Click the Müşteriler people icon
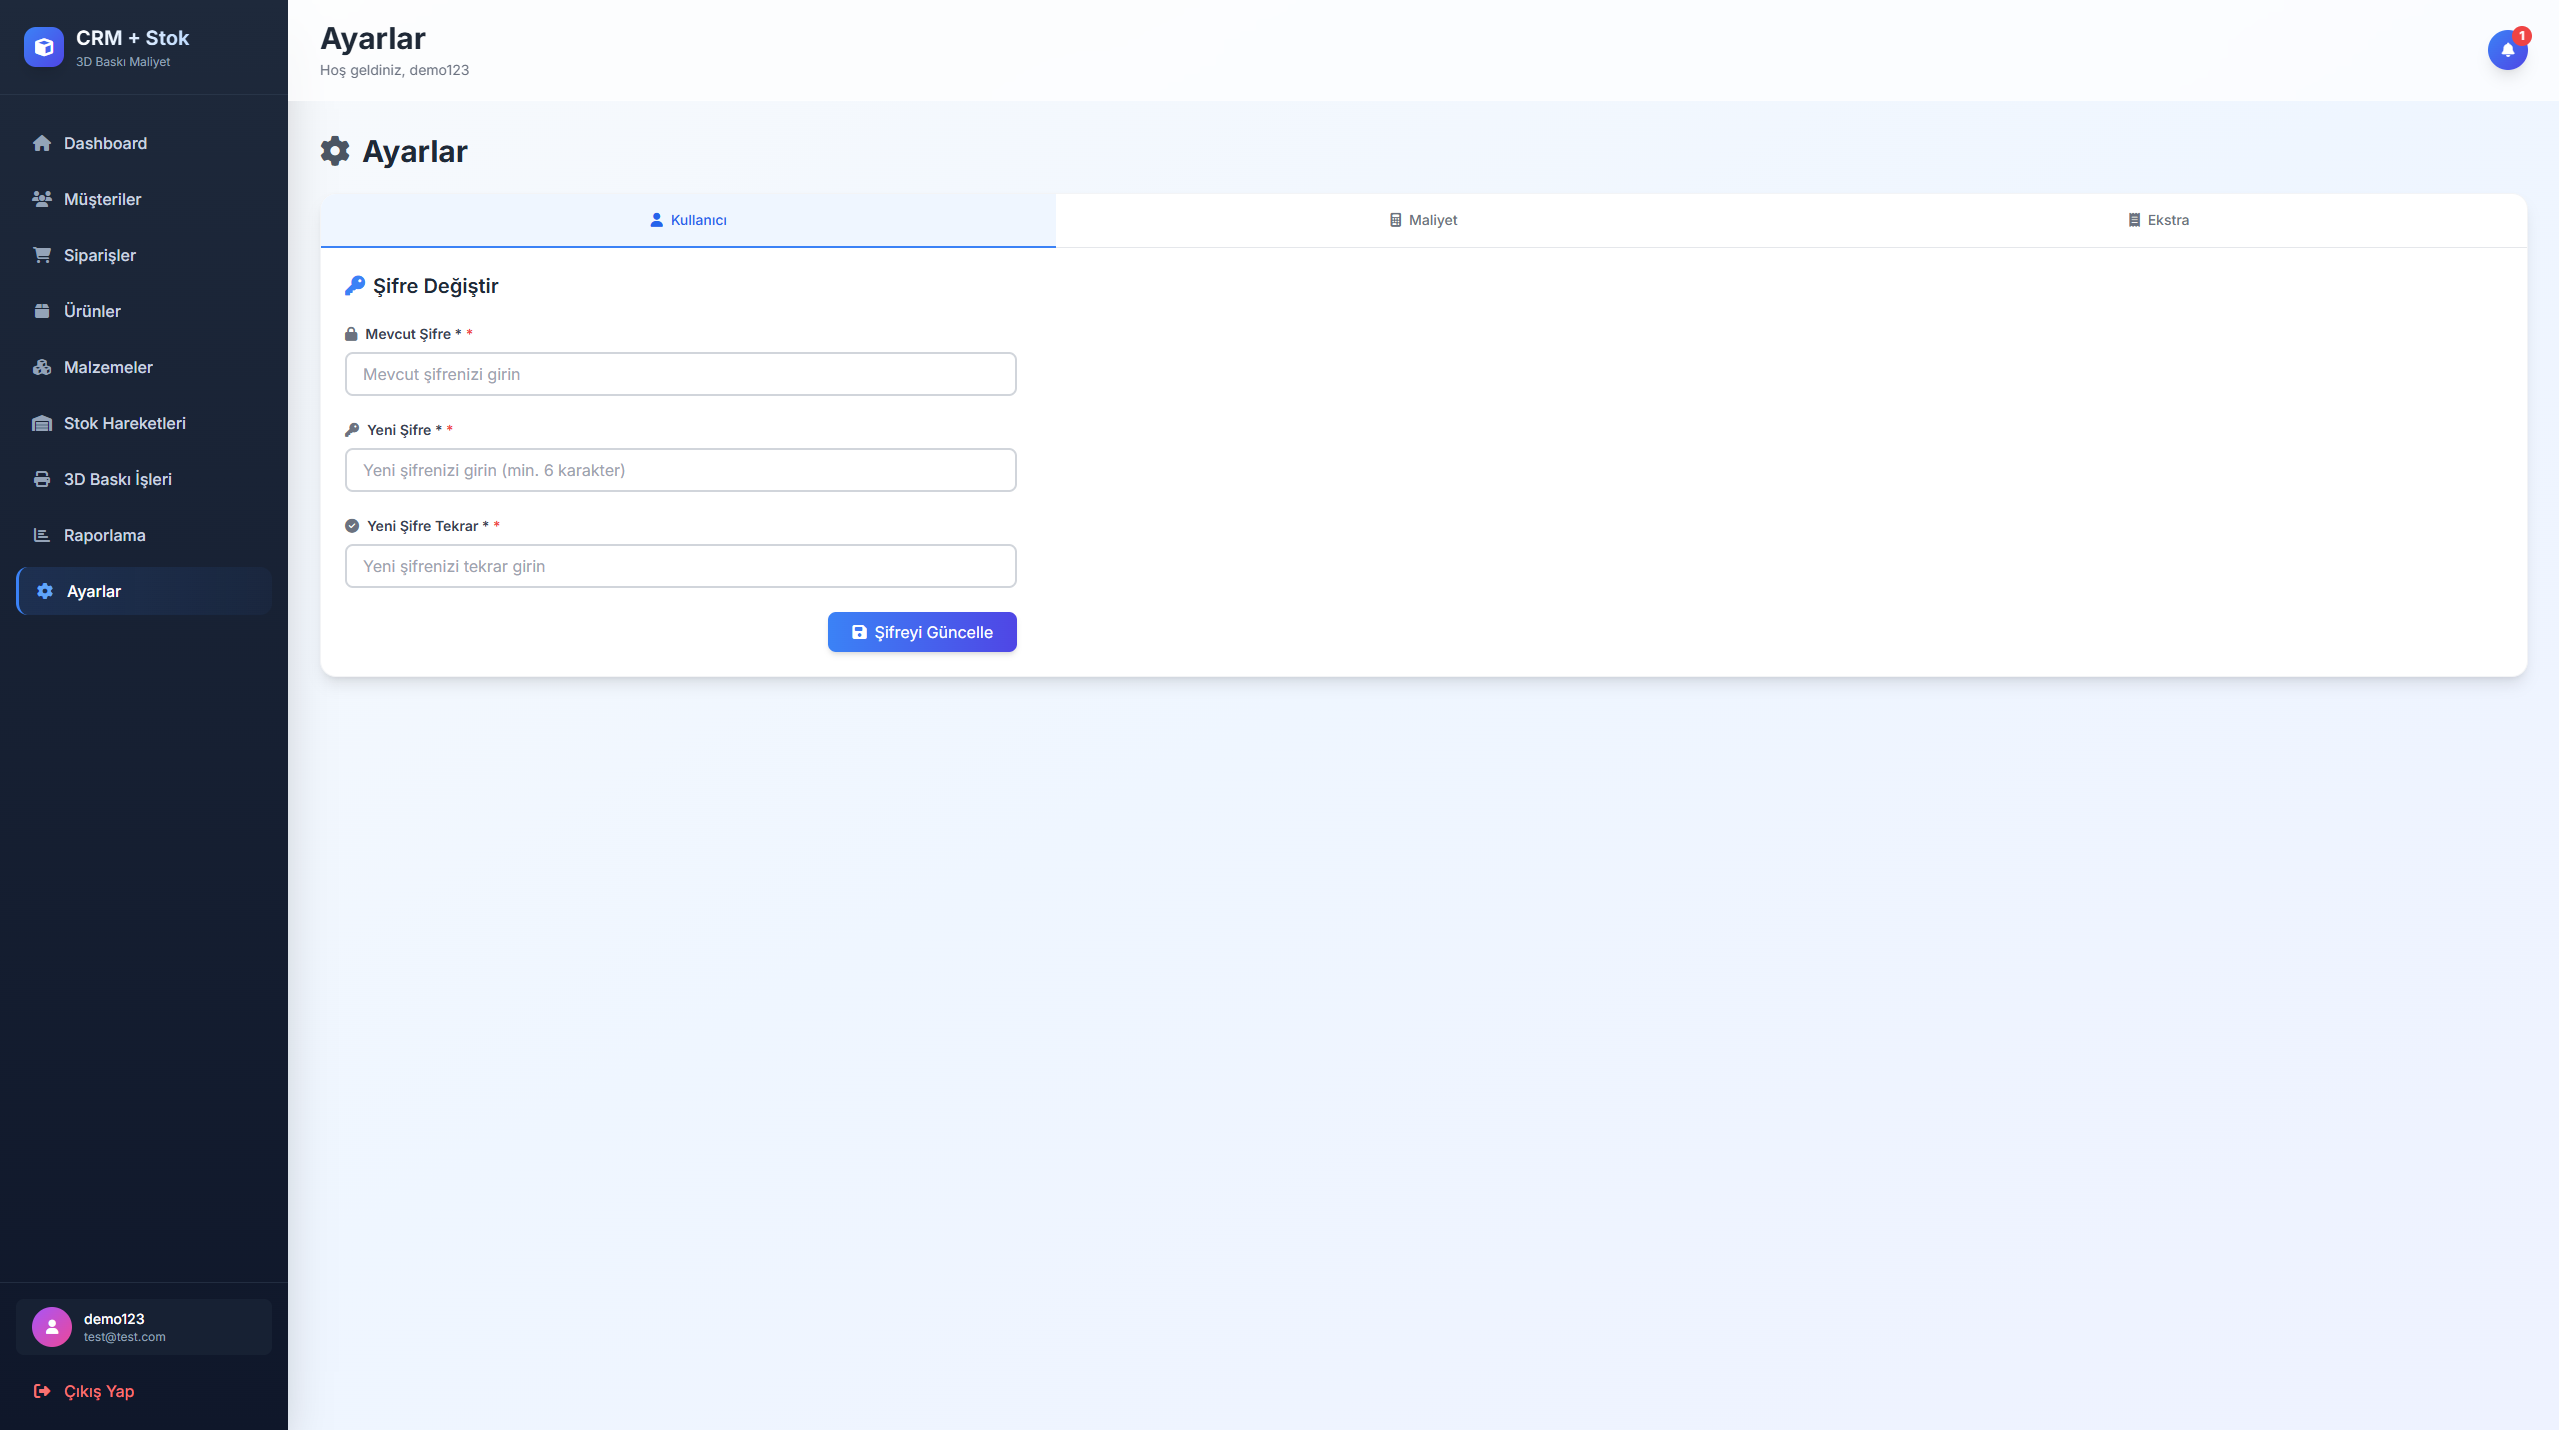 click(x=42, y=199)
